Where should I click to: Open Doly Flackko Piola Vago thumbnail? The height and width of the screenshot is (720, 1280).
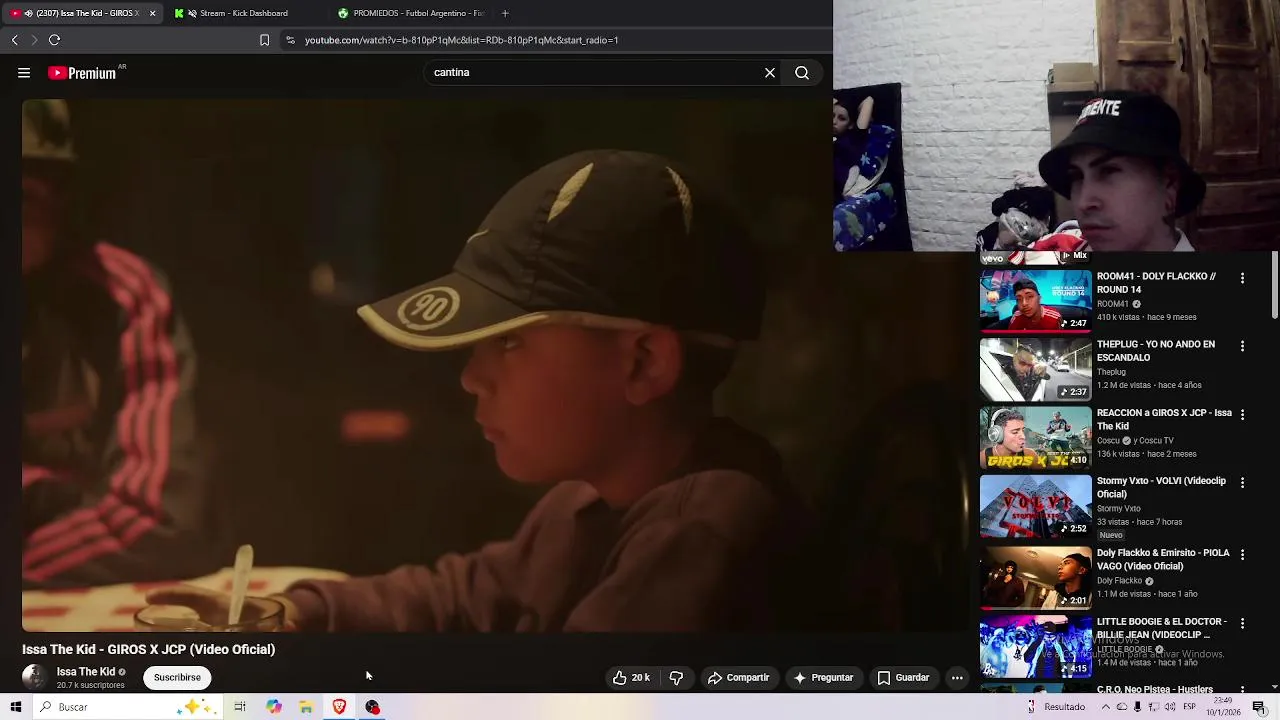[x=1035, y=577]
